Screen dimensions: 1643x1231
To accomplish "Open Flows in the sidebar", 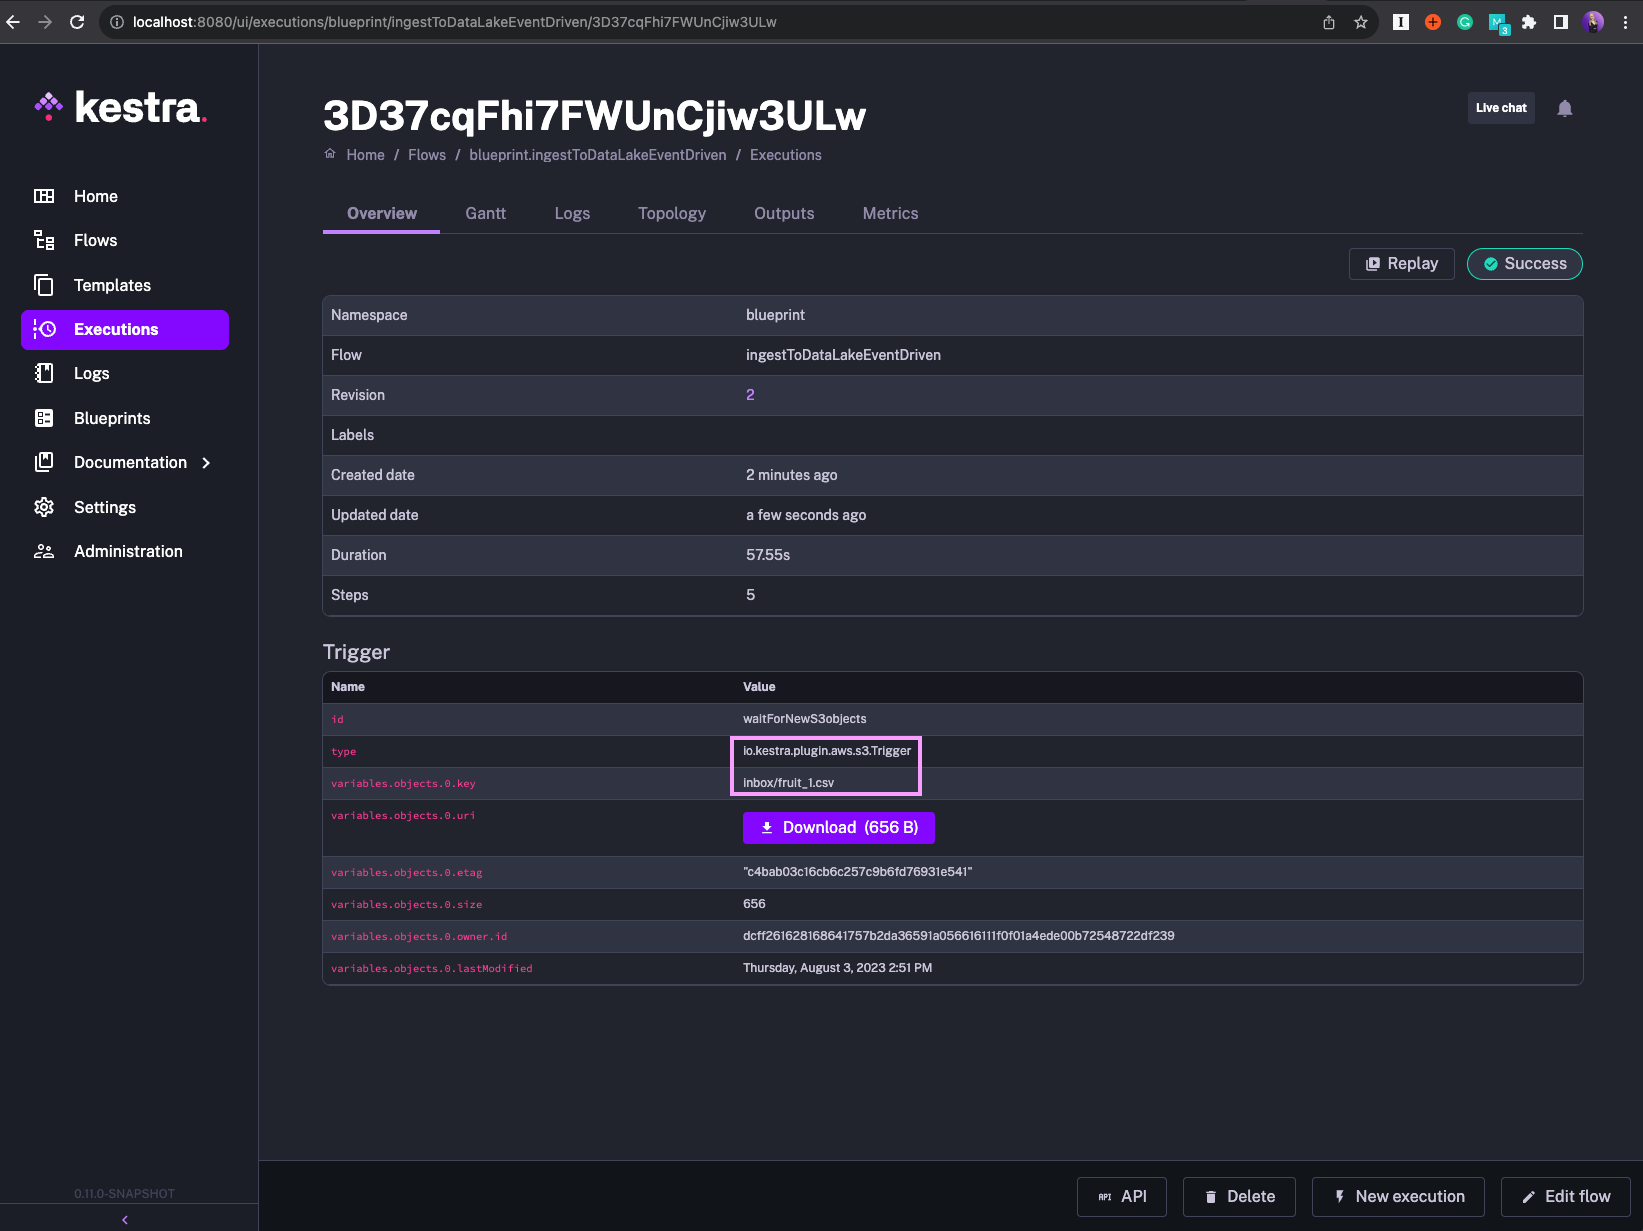I will [95, 240].
